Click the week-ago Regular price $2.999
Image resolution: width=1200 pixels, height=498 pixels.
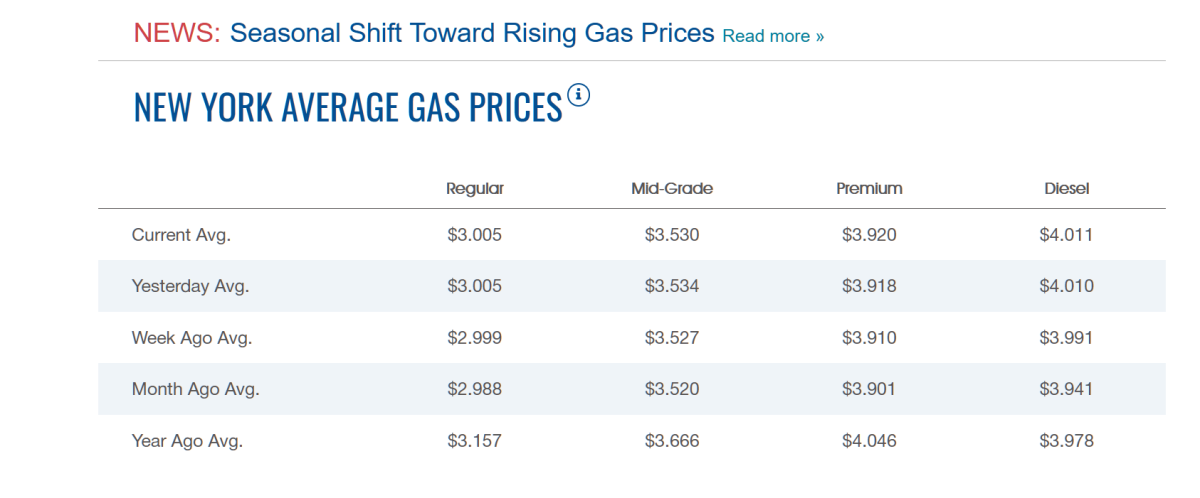pyautogui.click(x=474, y=338)
